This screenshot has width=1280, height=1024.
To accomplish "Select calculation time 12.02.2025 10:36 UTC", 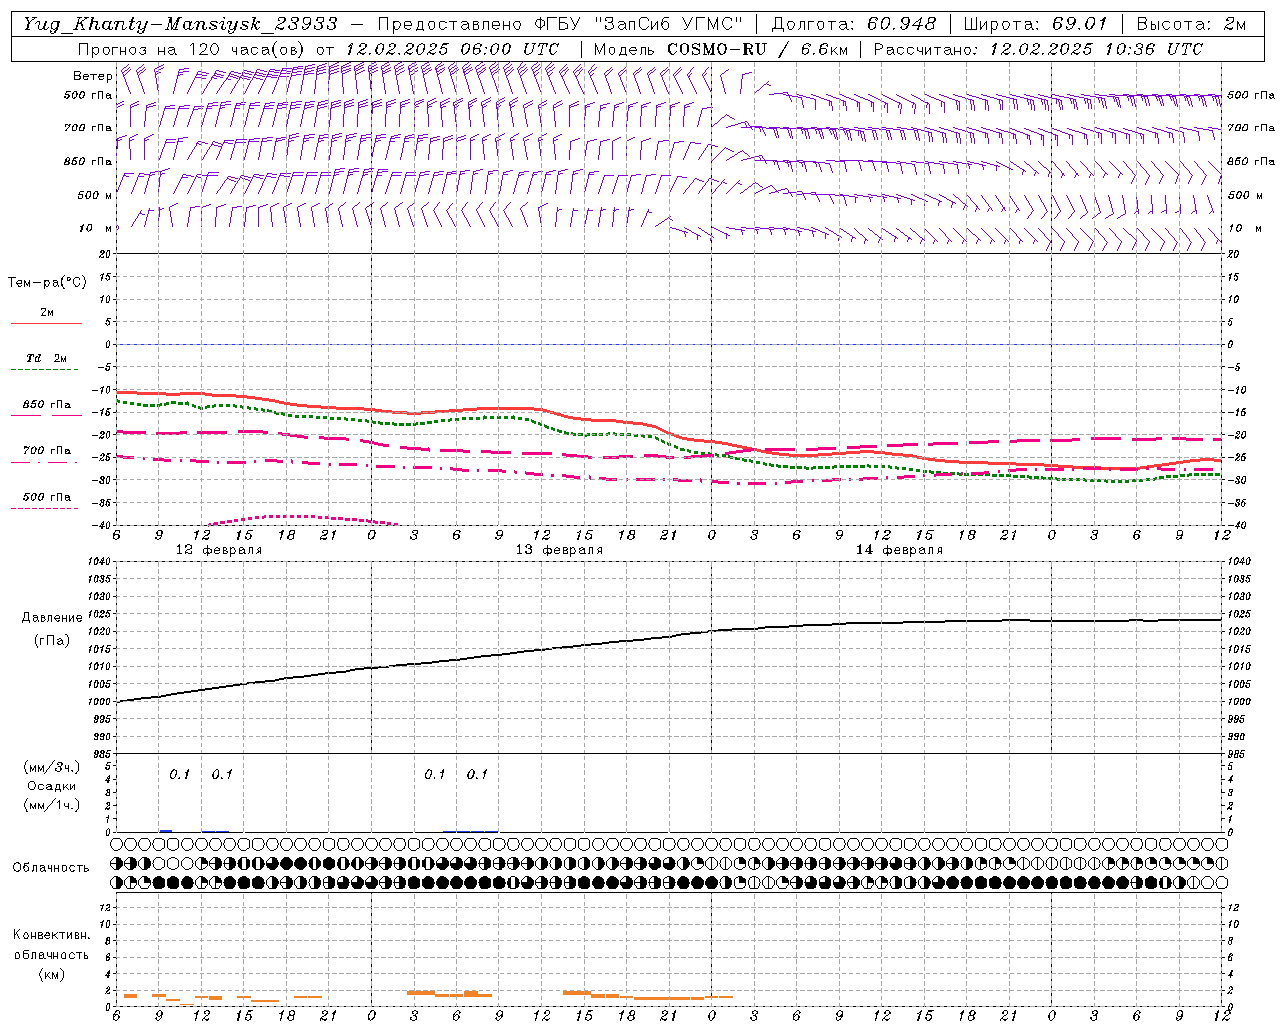I will [1096, 49].
